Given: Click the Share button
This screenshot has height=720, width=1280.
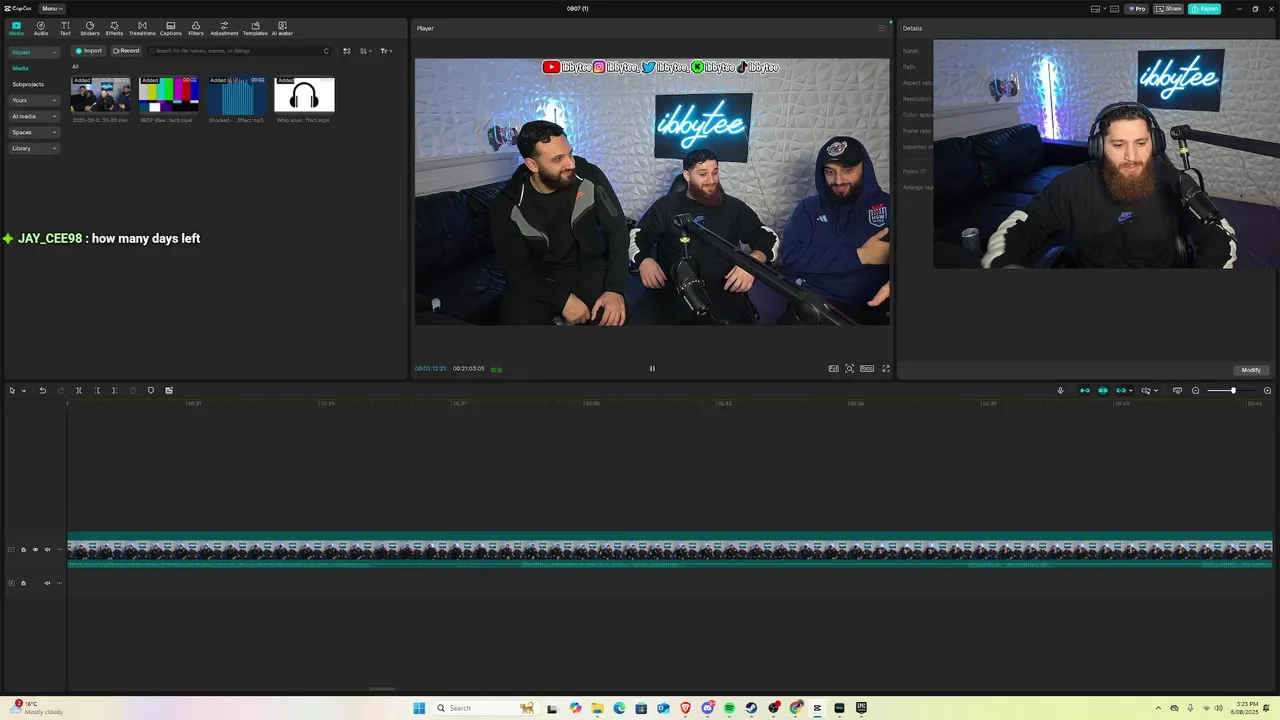Looking at the screenshot, I should click(x=1169, y=8).
